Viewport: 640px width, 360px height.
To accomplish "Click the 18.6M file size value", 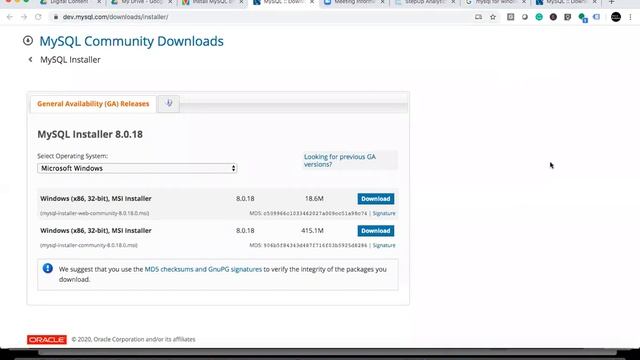I will tap(314, 199).
